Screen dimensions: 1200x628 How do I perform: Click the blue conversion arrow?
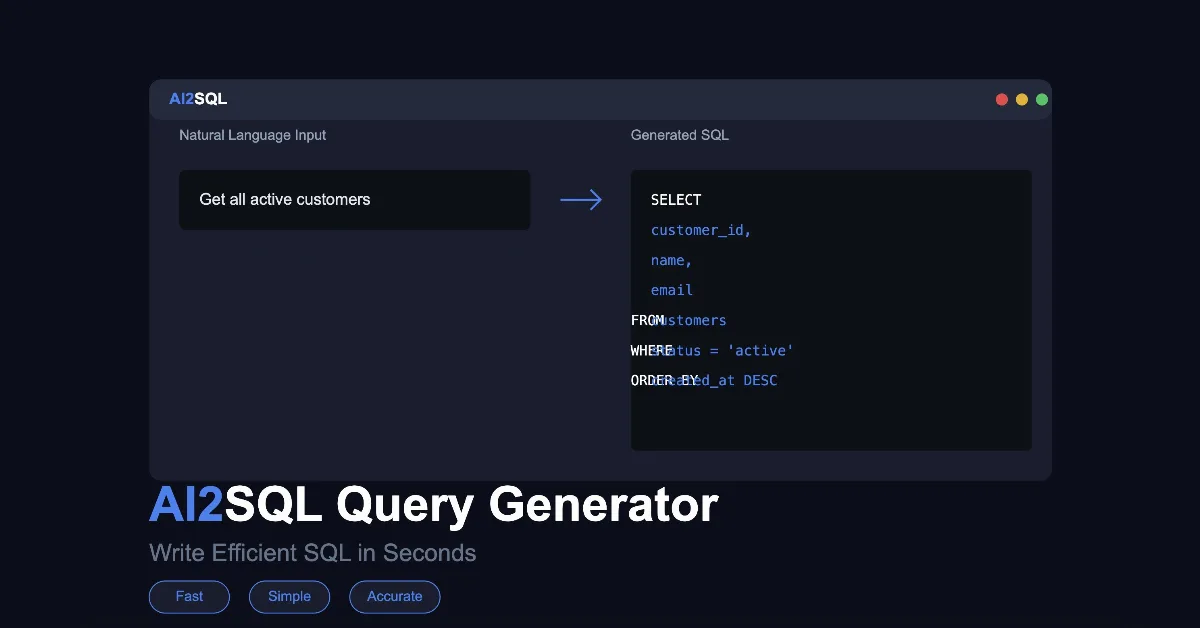pyautogui.click(x=581, y=200)
